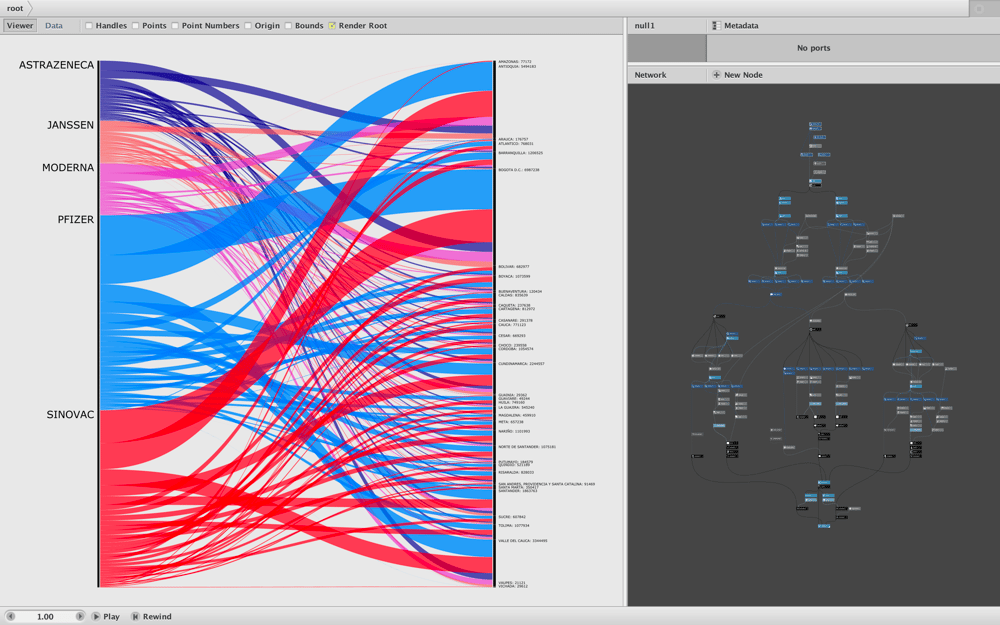Click the BOGOTA D.C. value label
The image size is (1000, 625).
click(518, 170)
